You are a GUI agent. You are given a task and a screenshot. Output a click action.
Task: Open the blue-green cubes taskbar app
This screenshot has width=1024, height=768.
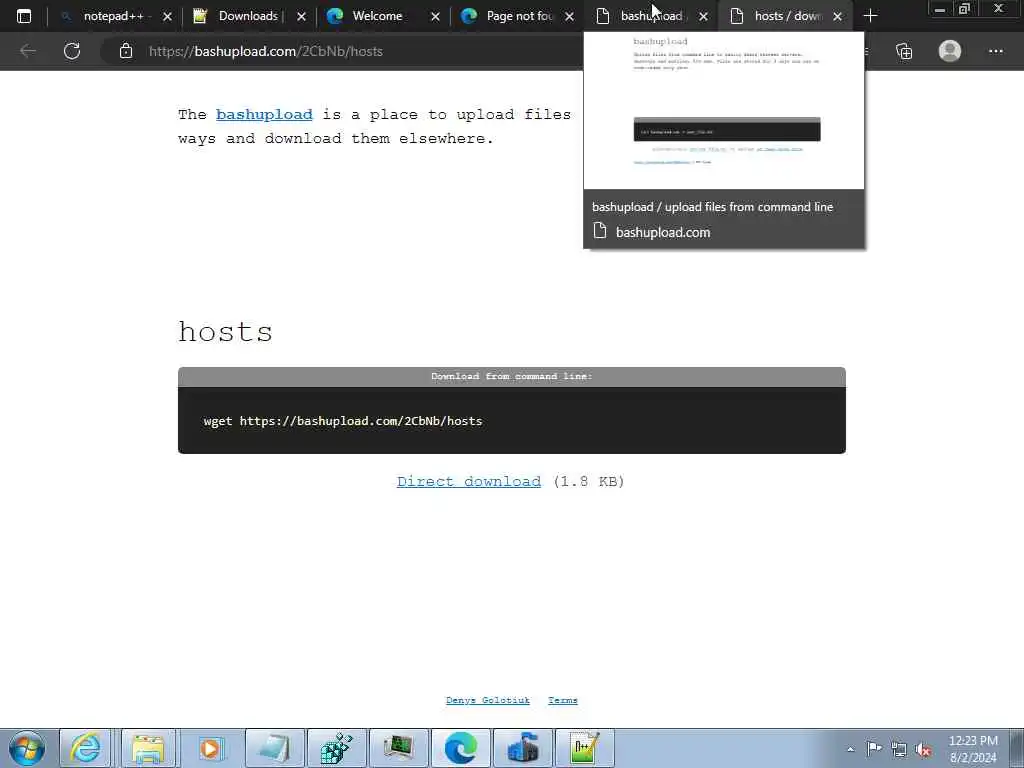tap(336, 748)
